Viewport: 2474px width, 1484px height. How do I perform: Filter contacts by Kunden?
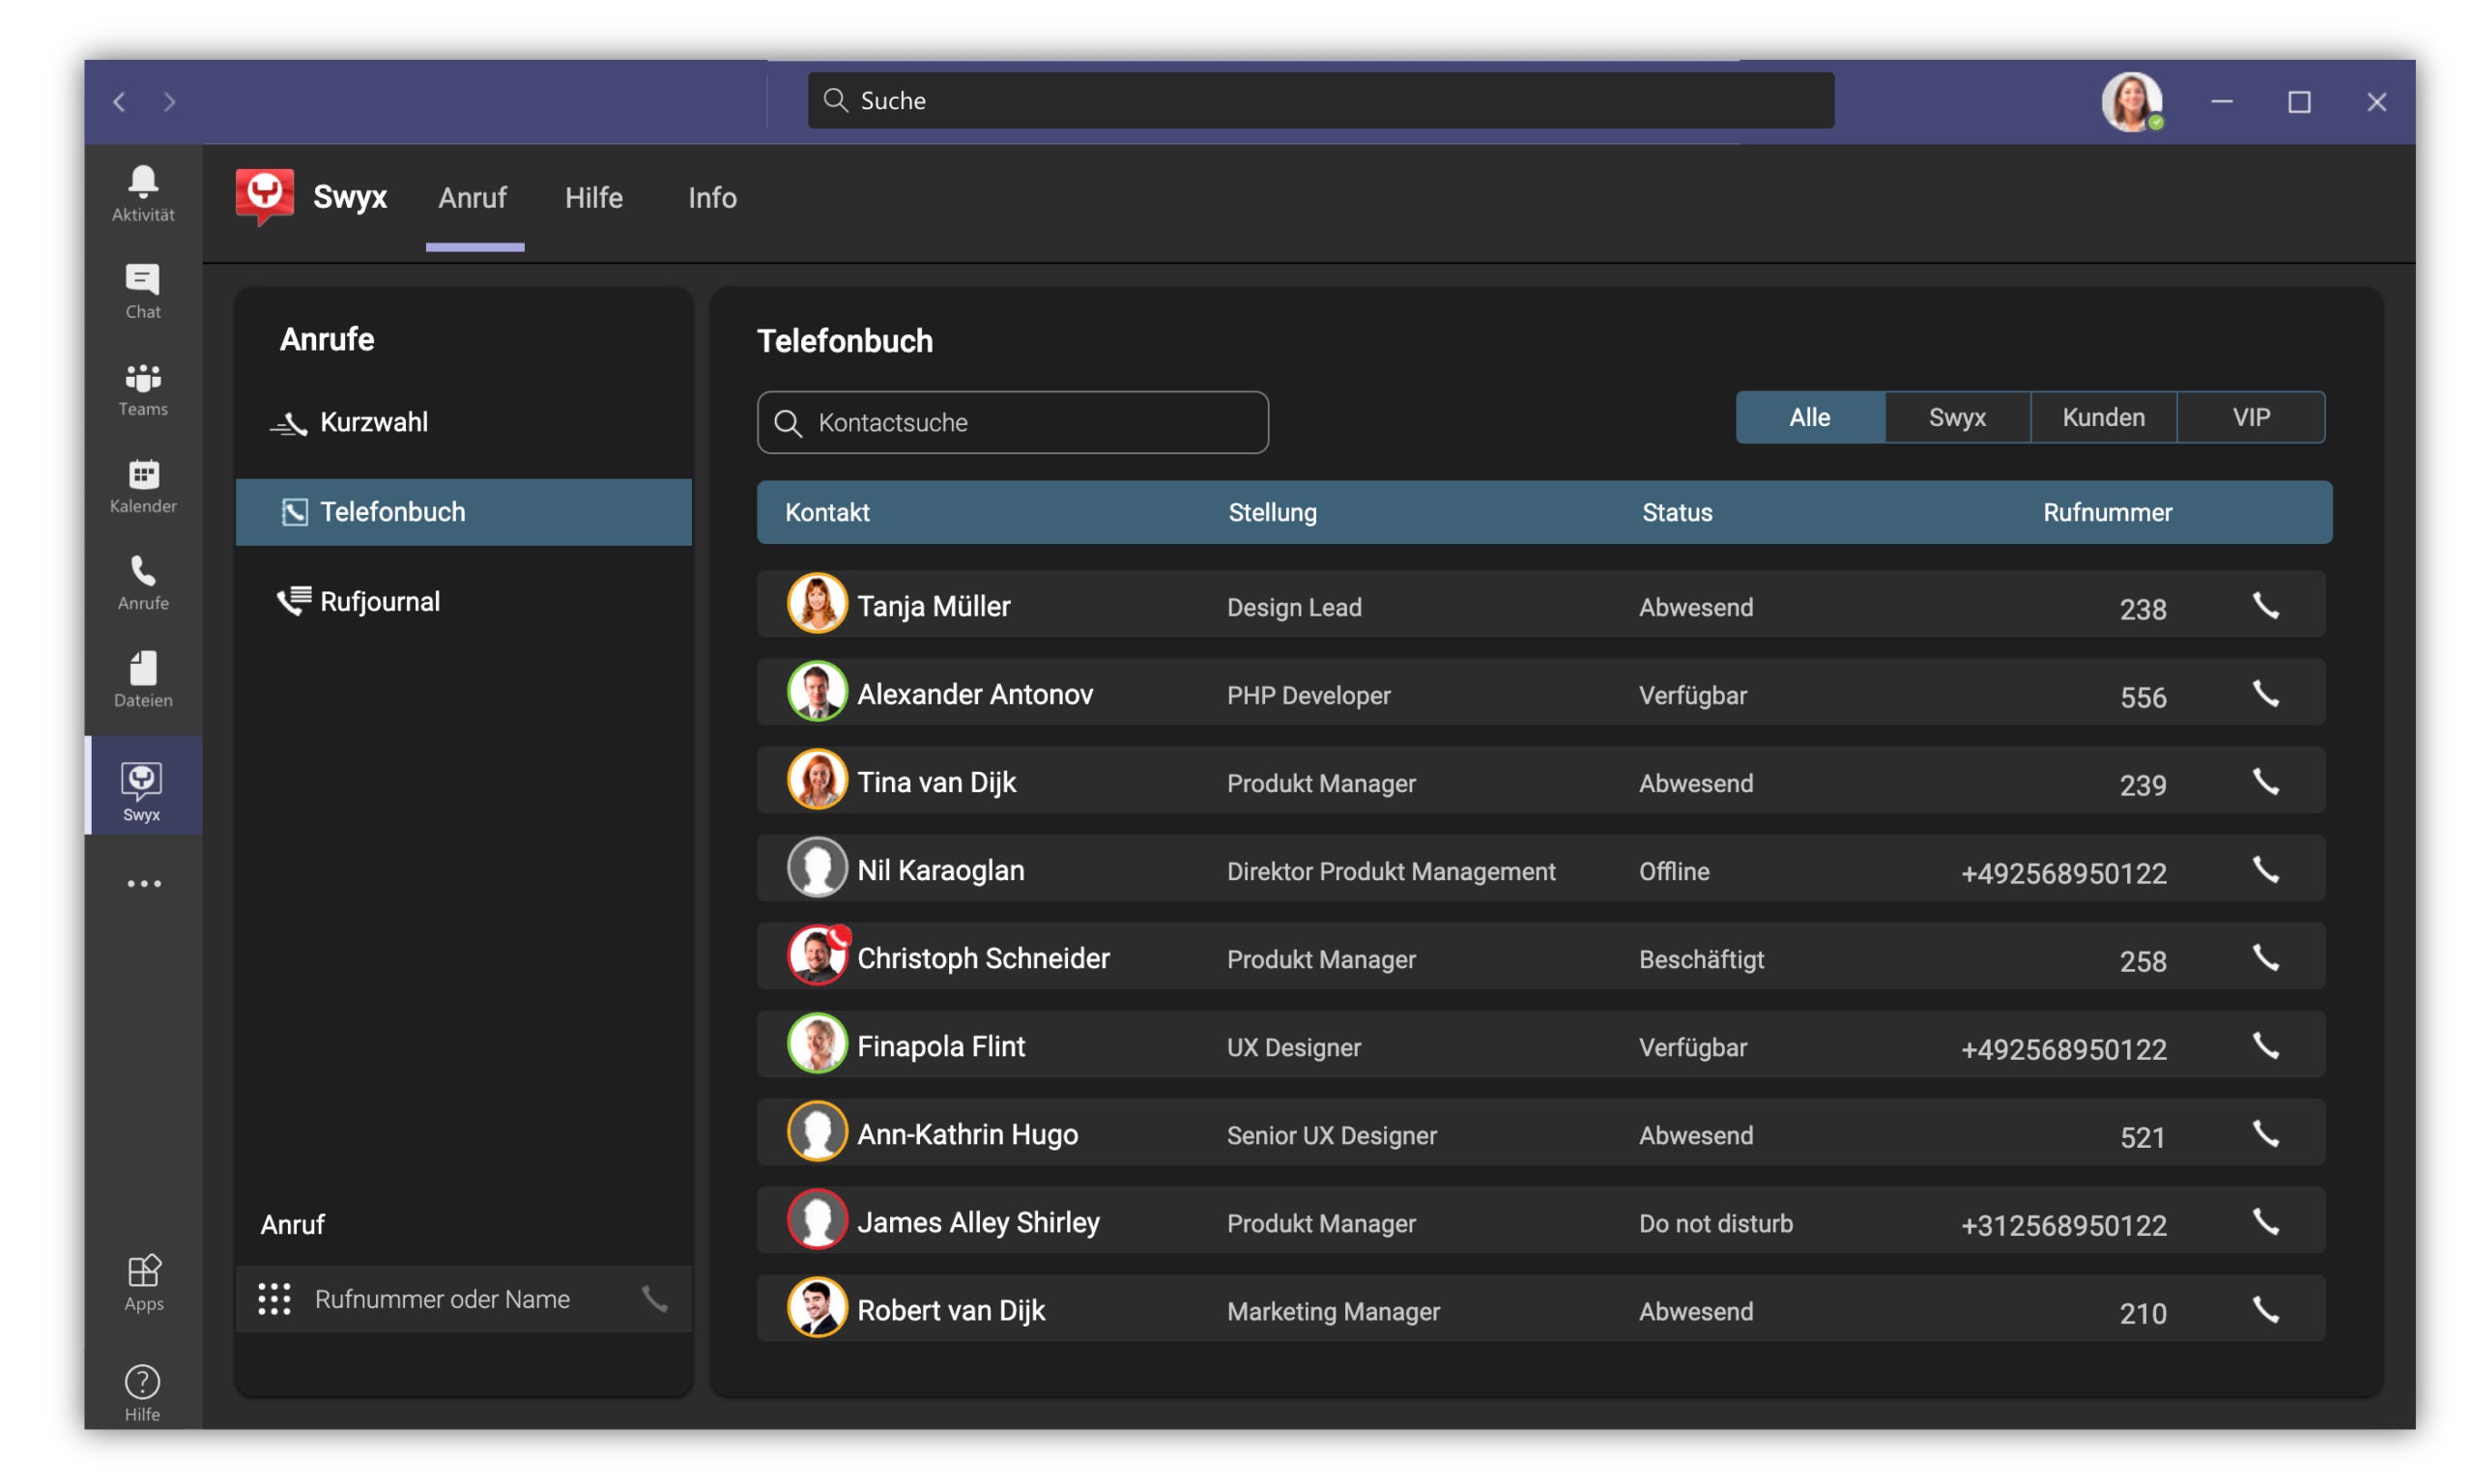tap(2103, 418)
